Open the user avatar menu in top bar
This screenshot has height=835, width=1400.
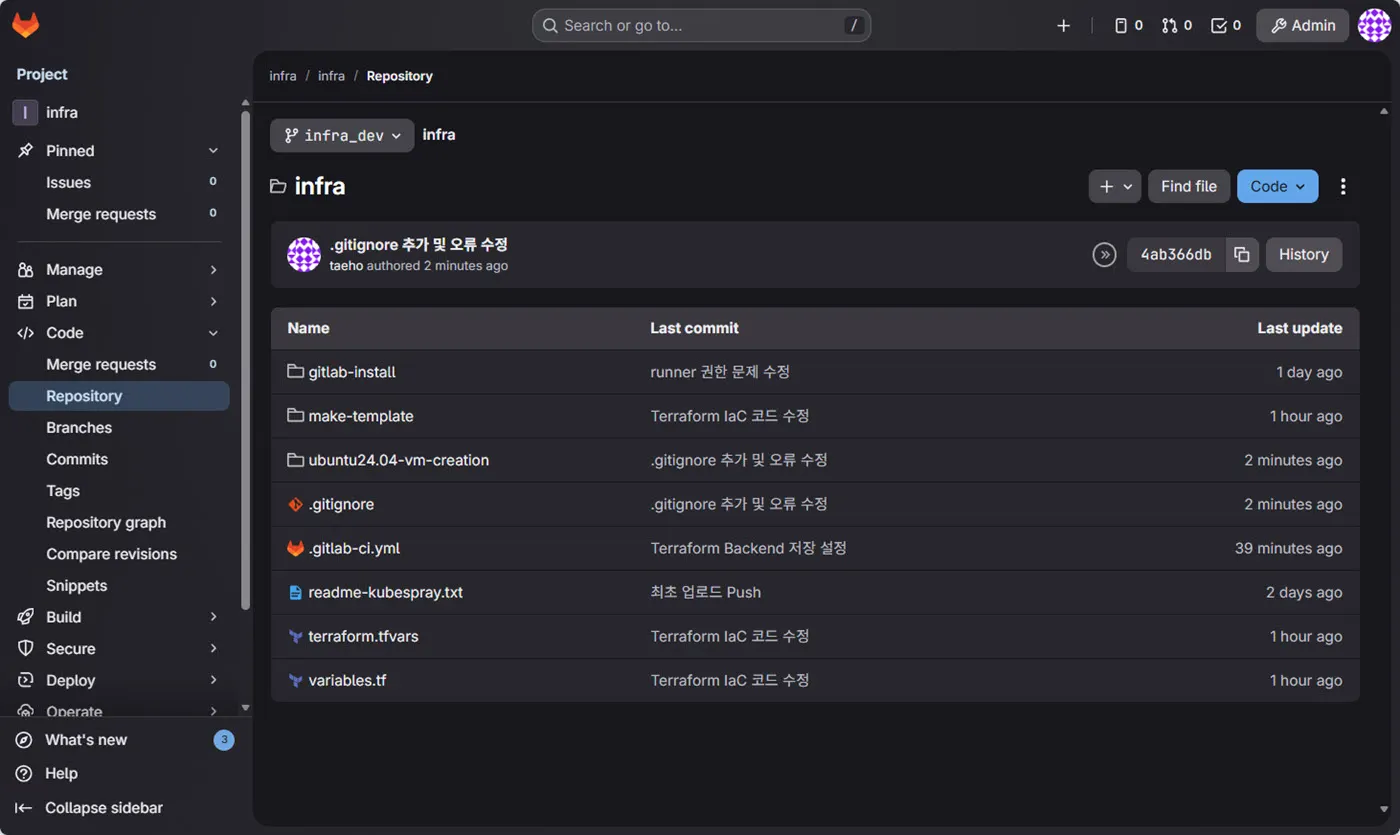1374,26
